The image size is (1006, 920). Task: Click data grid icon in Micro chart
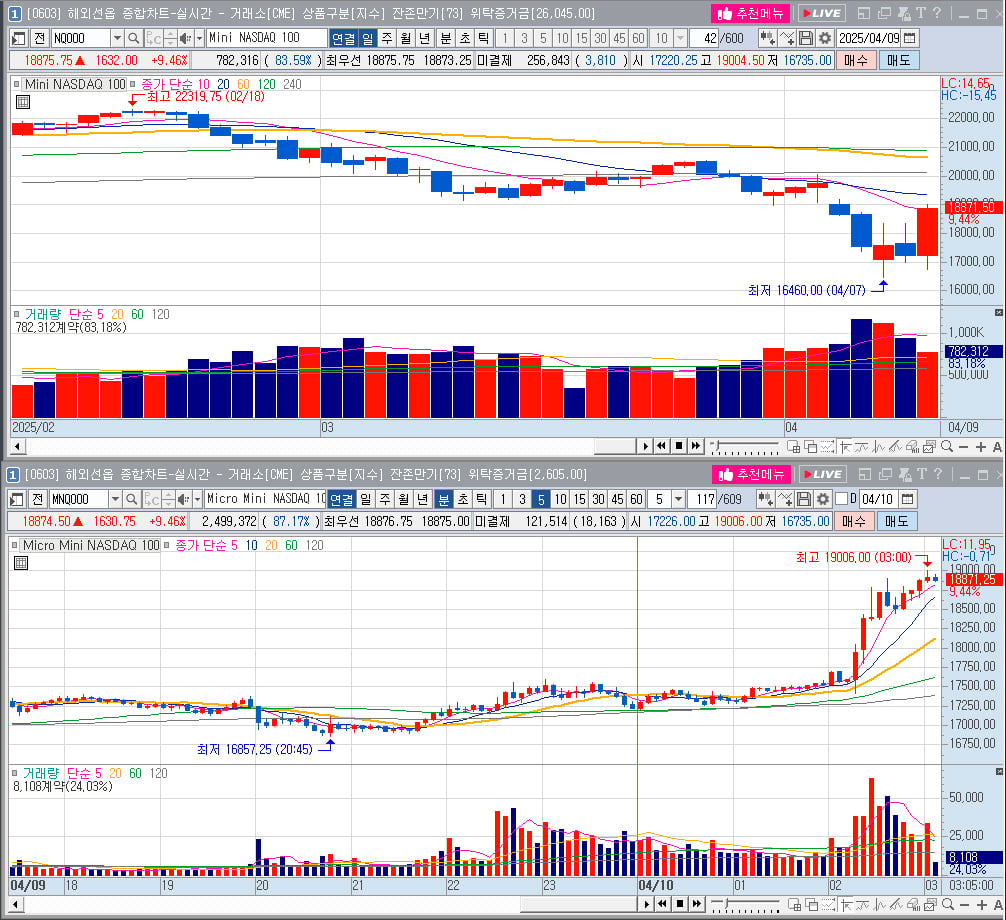(x=21, y=563)
